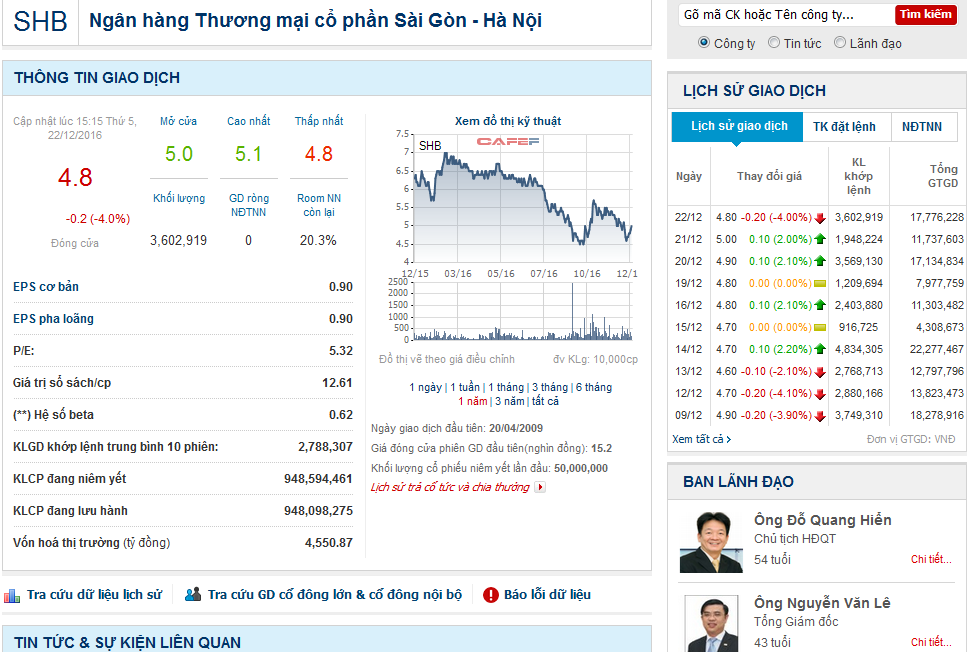Show the 6 tháng chart range
967x652 pixels.
(594, 387)
